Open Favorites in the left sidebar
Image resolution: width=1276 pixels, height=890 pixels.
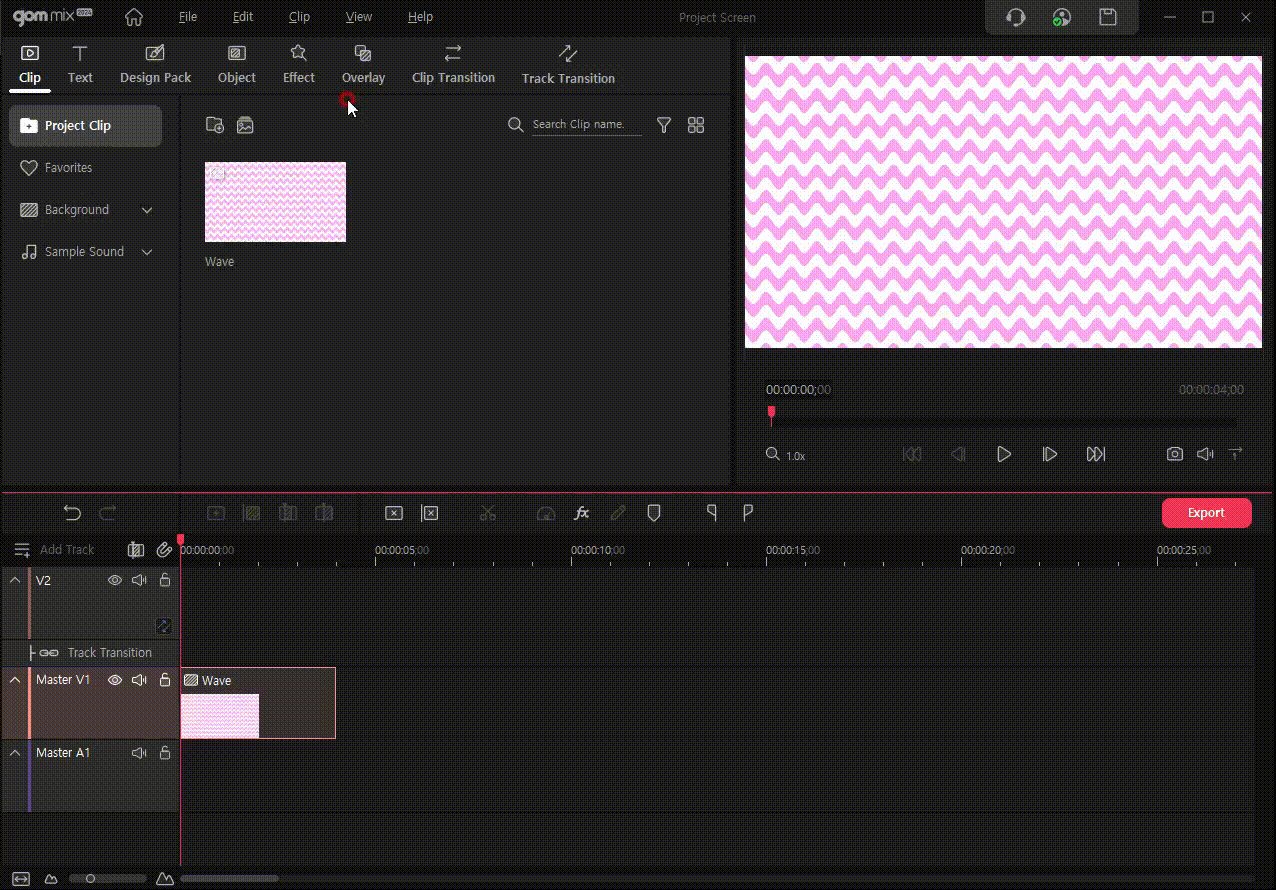tap(68, 168)
